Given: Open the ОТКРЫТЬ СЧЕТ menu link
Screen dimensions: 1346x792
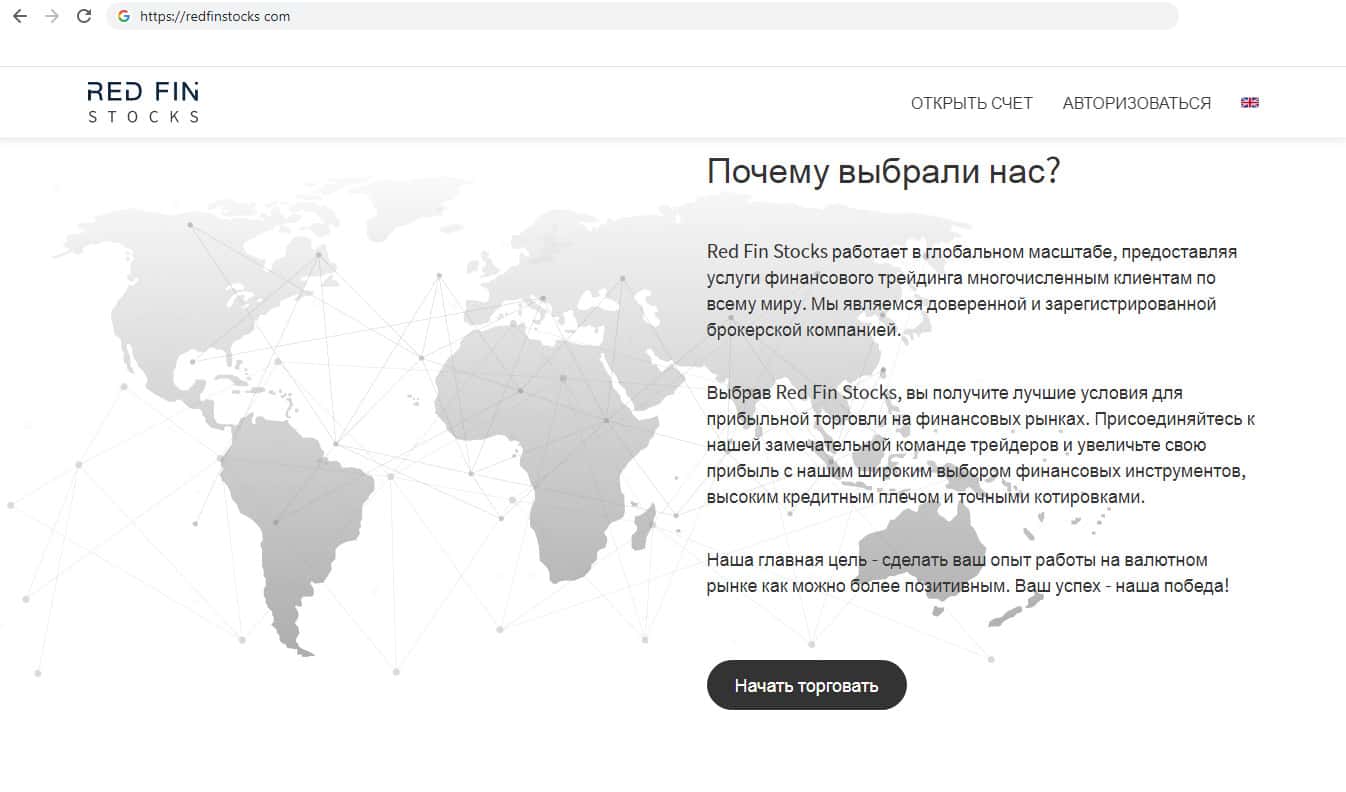Looking at the screenshot, I should (x=971, y=103).
